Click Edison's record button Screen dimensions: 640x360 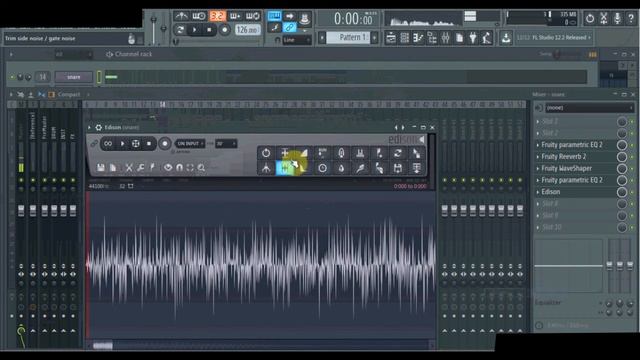[165, 144]
